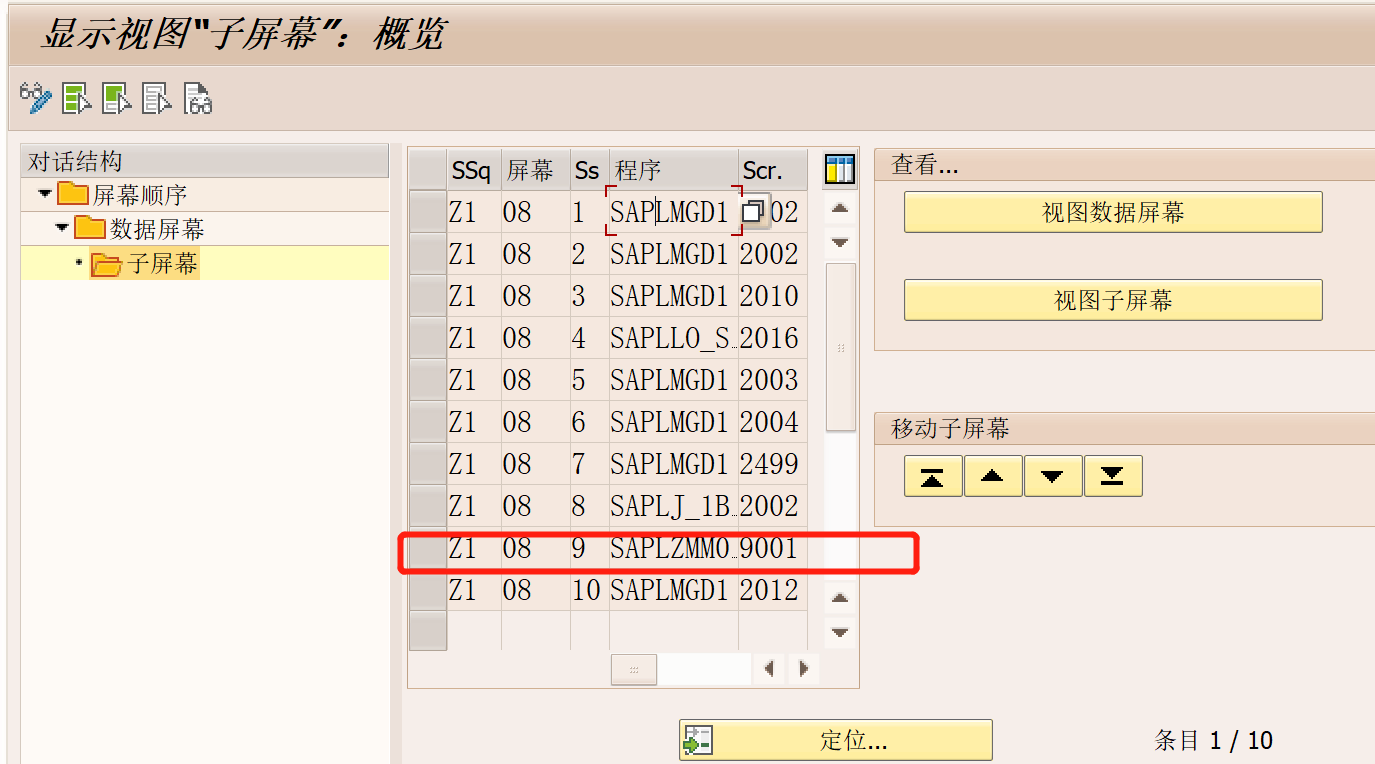Click the move subscreen down button
This screenshot has height=764, width=1375.
[x=1053, y=476]
